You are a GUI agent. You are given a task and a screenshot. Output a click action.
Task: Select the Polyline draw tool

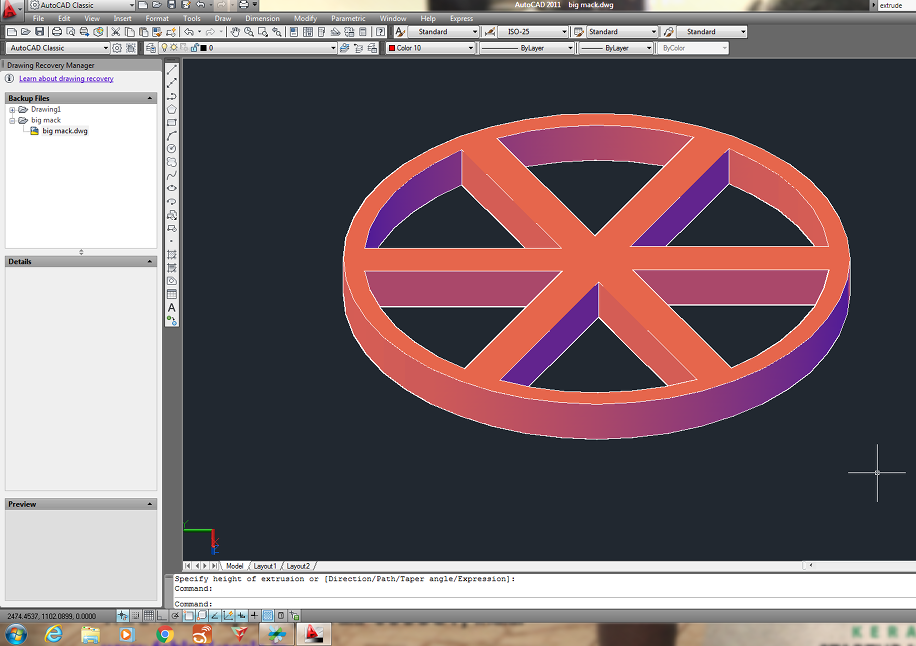click(x=172, y=96)
